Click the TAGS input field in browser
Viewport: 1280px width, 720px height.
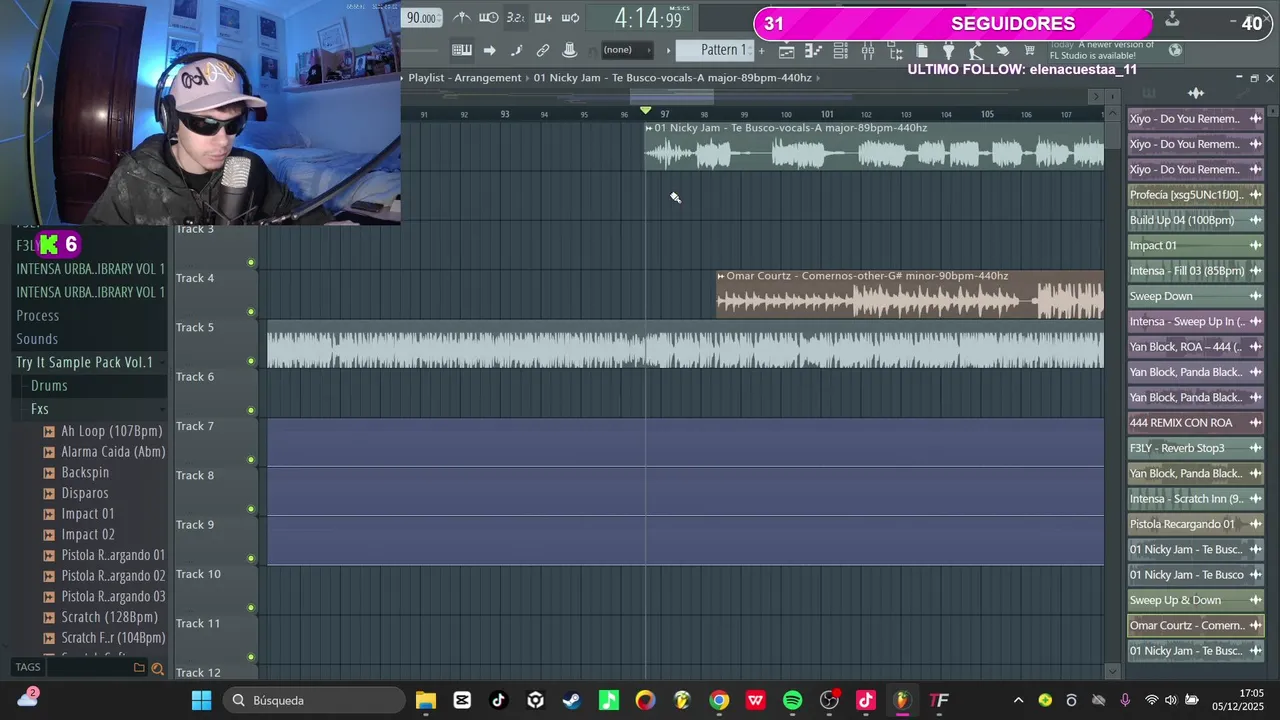coord(88,668)
